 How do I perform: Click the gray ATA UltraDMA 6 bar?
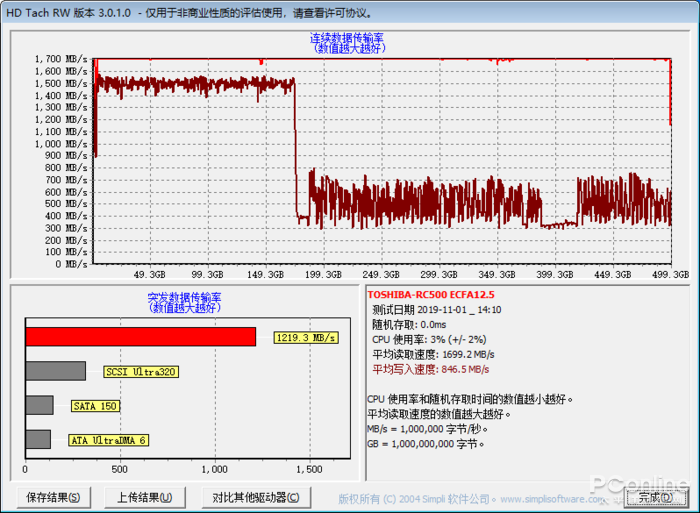pos(38,439)
